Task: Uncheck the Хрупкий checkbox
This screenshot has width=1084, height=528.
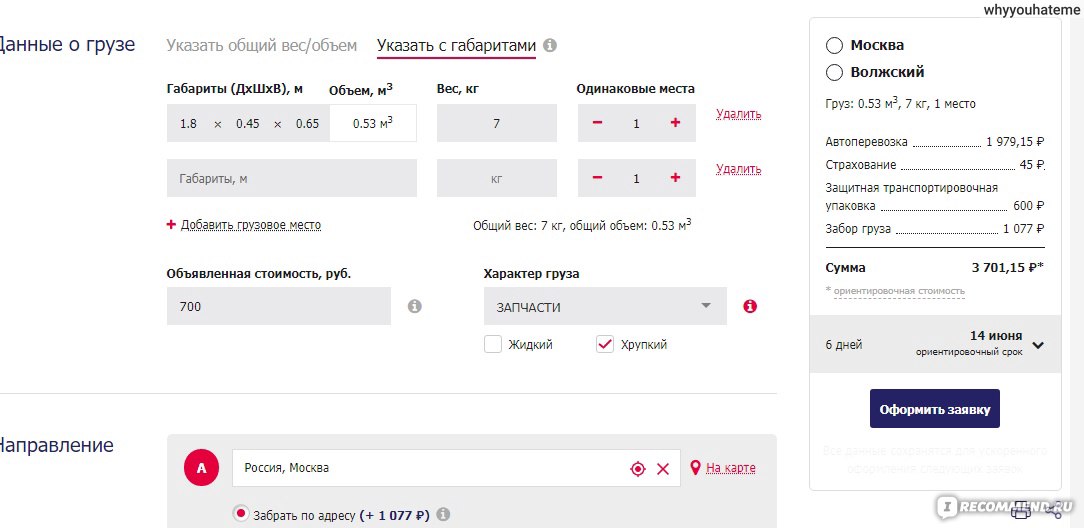Action: [x=604, y=344]
